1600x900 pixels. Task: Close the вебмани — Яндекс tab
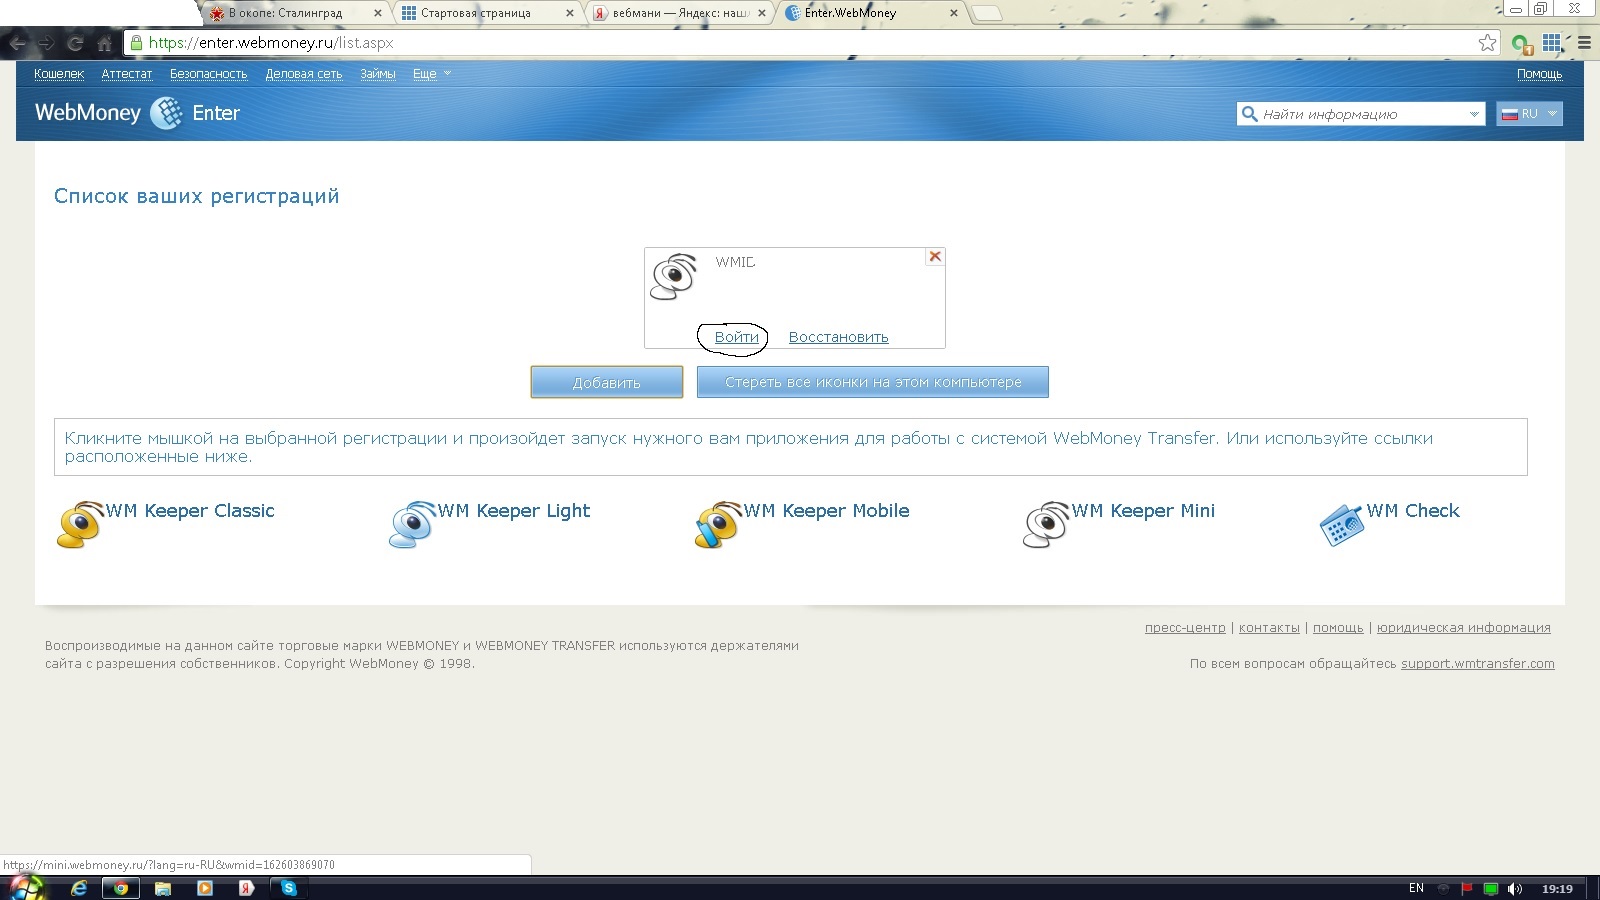click(762, 13)
